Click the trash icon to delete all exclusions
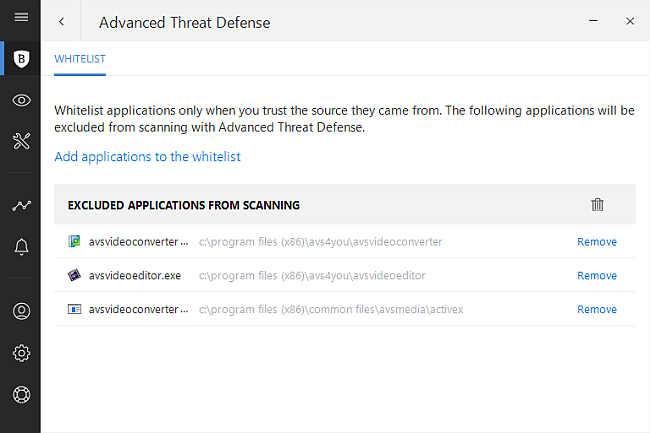The width and height of the screenshot is (650, 433). tap(597, 204)
